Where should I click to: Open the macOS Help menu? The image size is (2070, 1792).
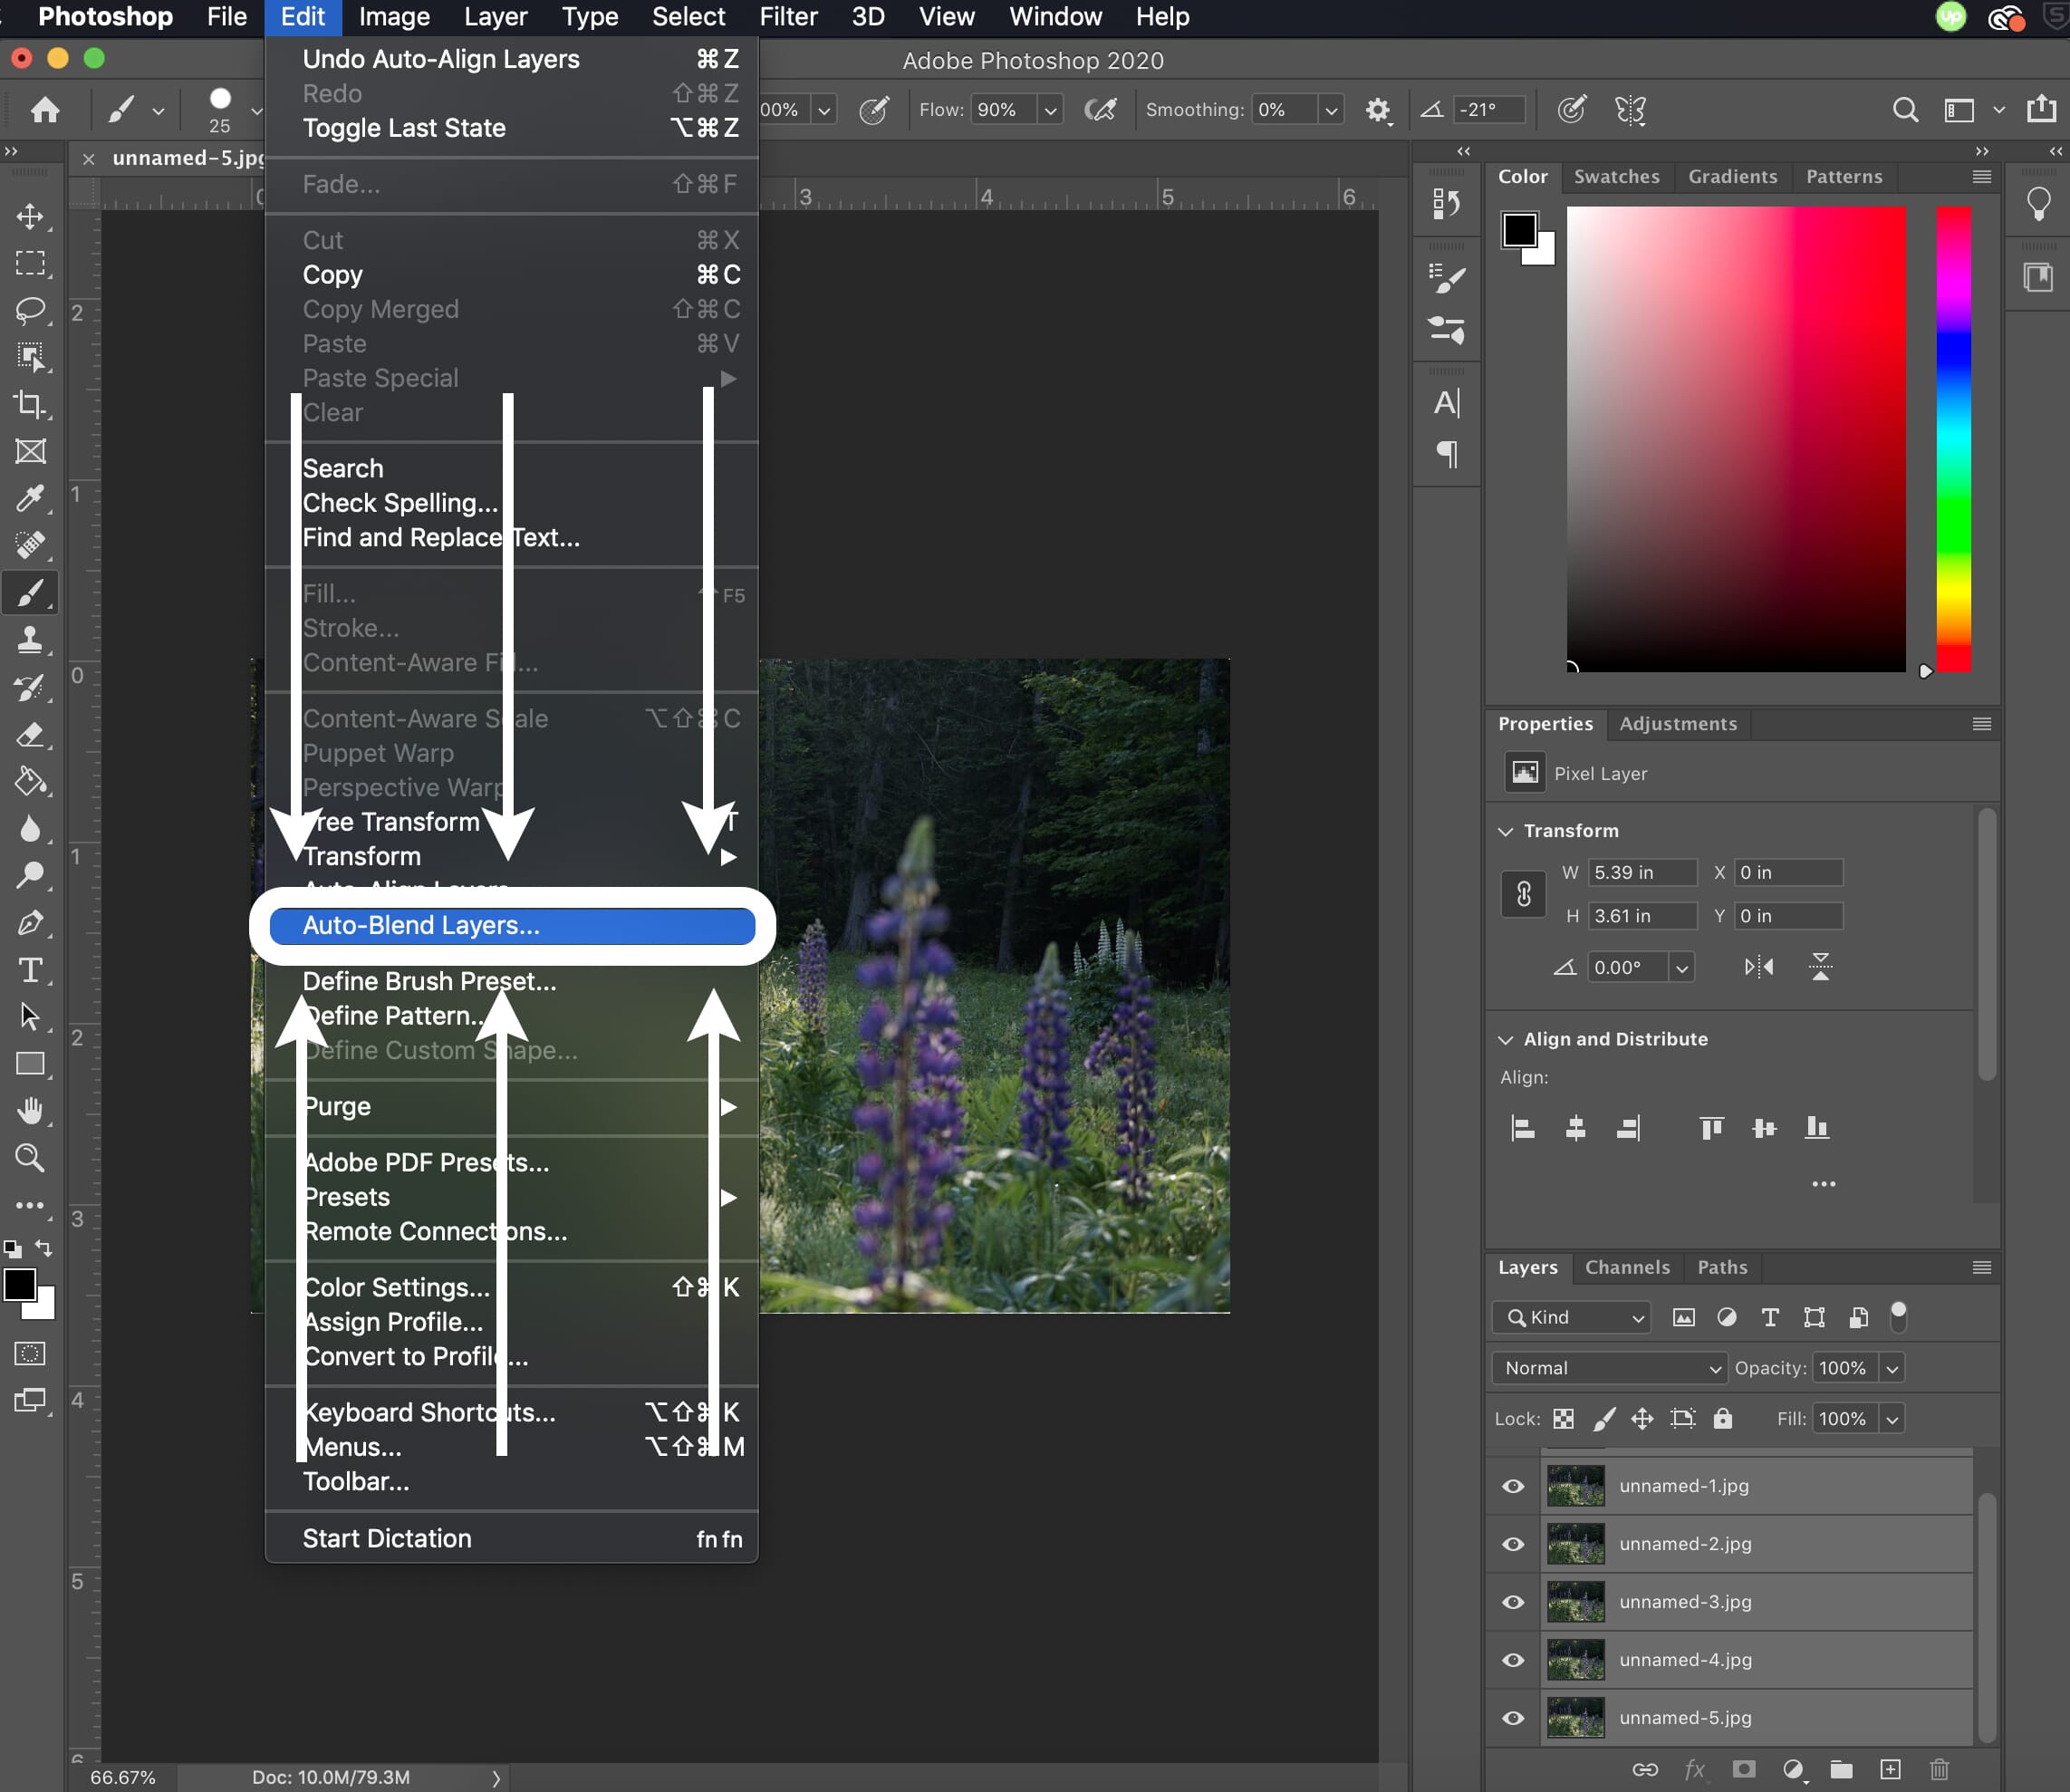tap(1162, 17)
